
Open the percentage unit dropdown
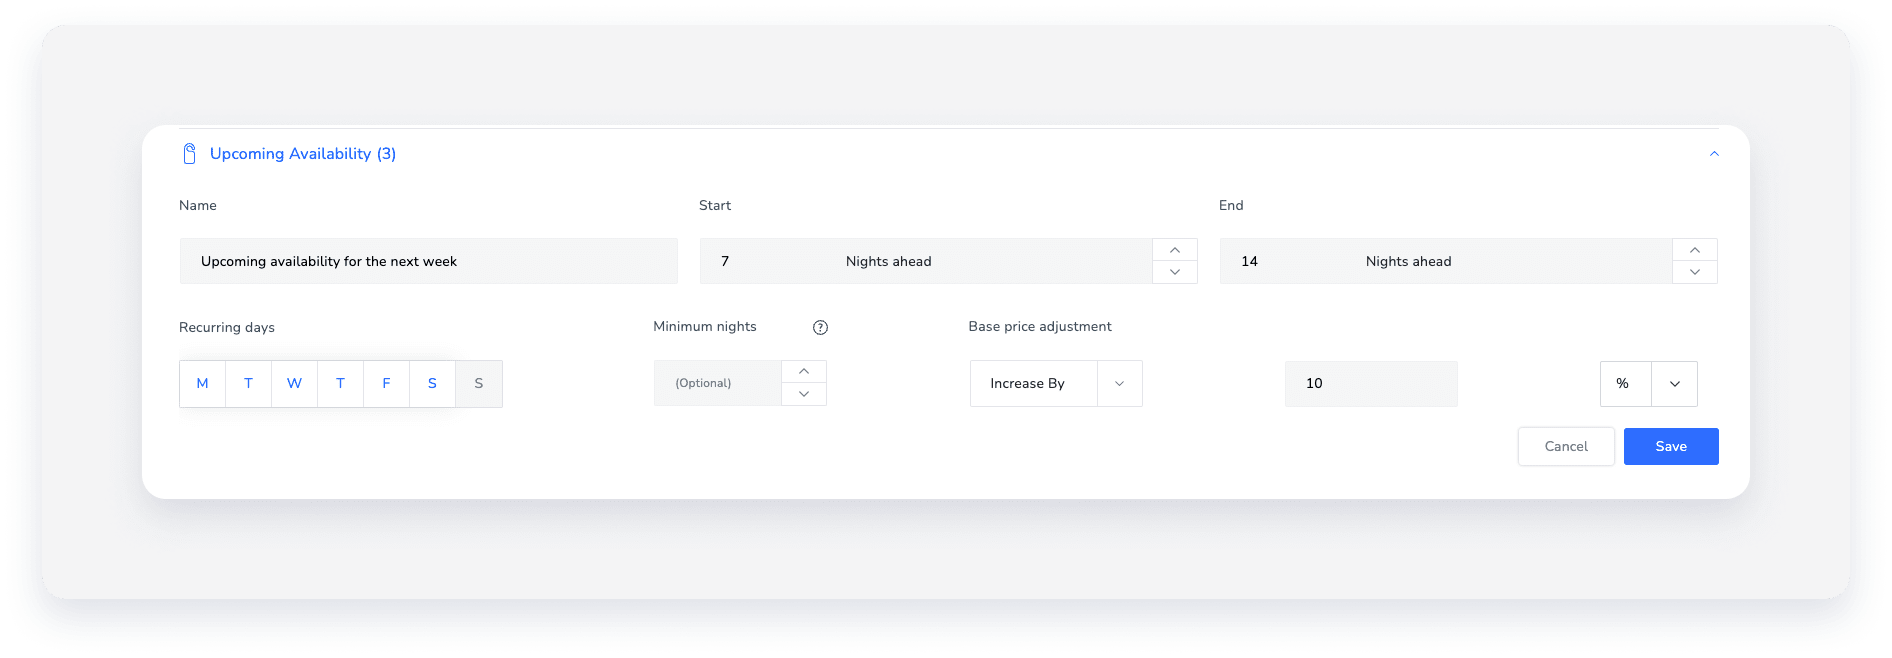(1671, 383)
